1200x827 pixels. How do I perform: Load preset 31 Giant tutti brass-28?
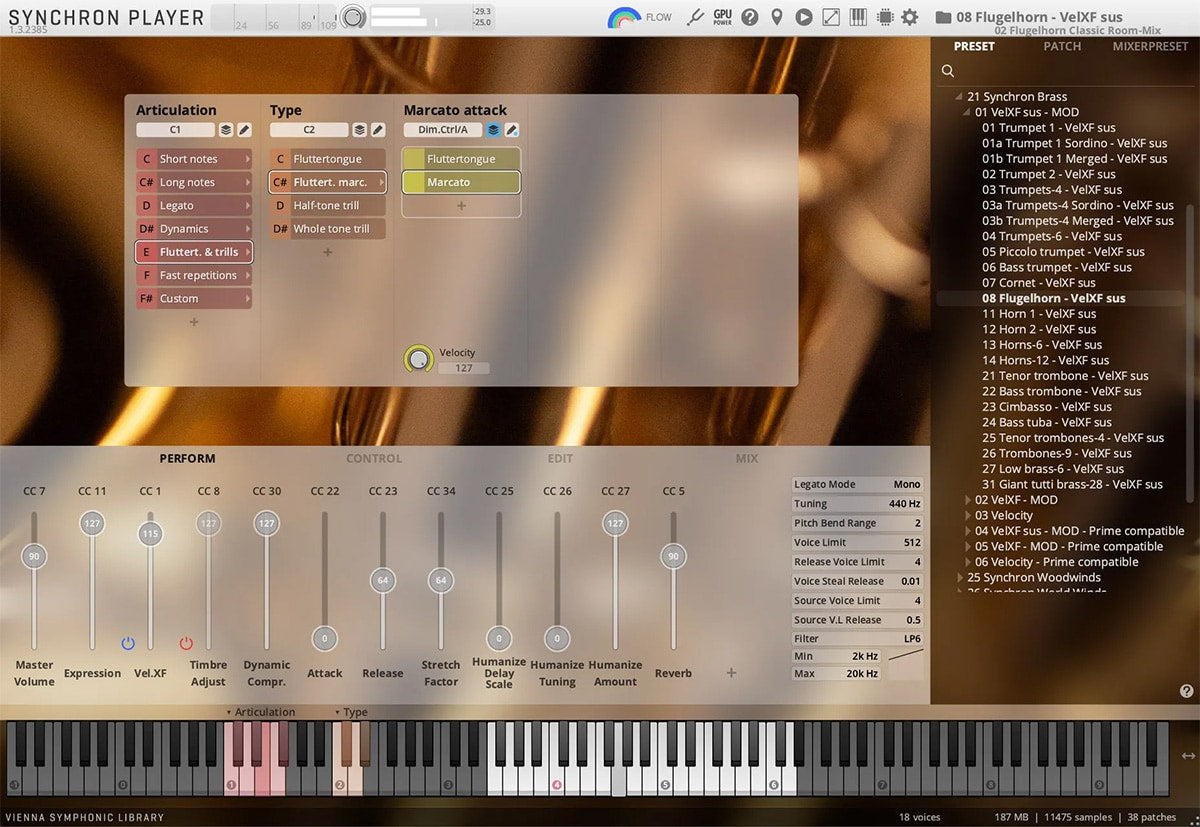1072,484
